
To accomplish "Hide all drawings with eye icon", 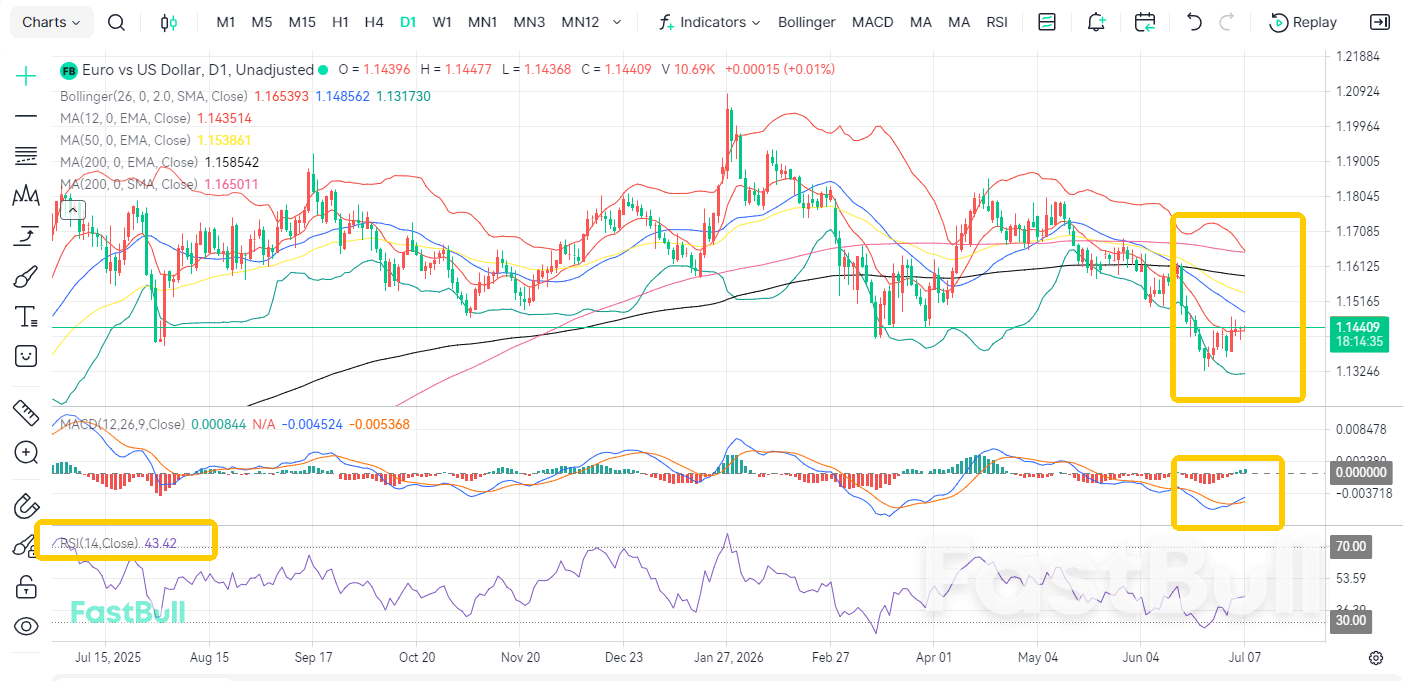I will tap(26, 627).
